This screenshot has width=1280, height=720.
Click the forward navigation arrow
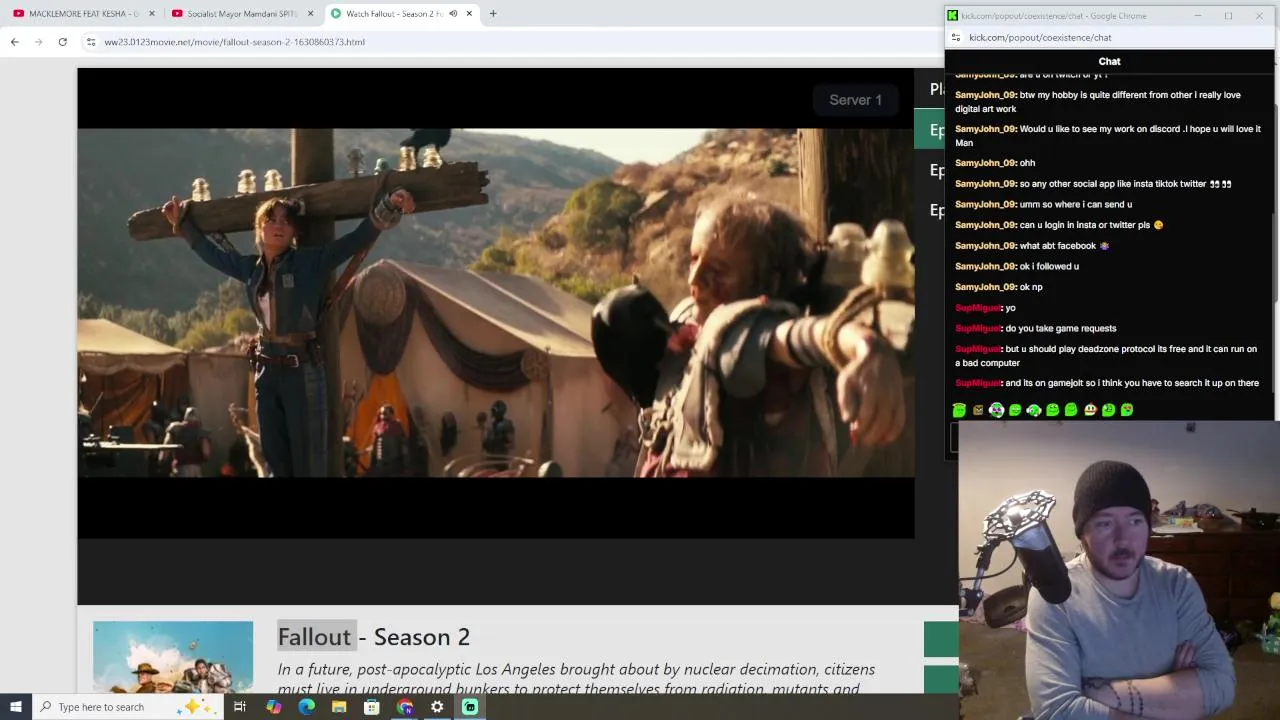click(x=38, y=42)
